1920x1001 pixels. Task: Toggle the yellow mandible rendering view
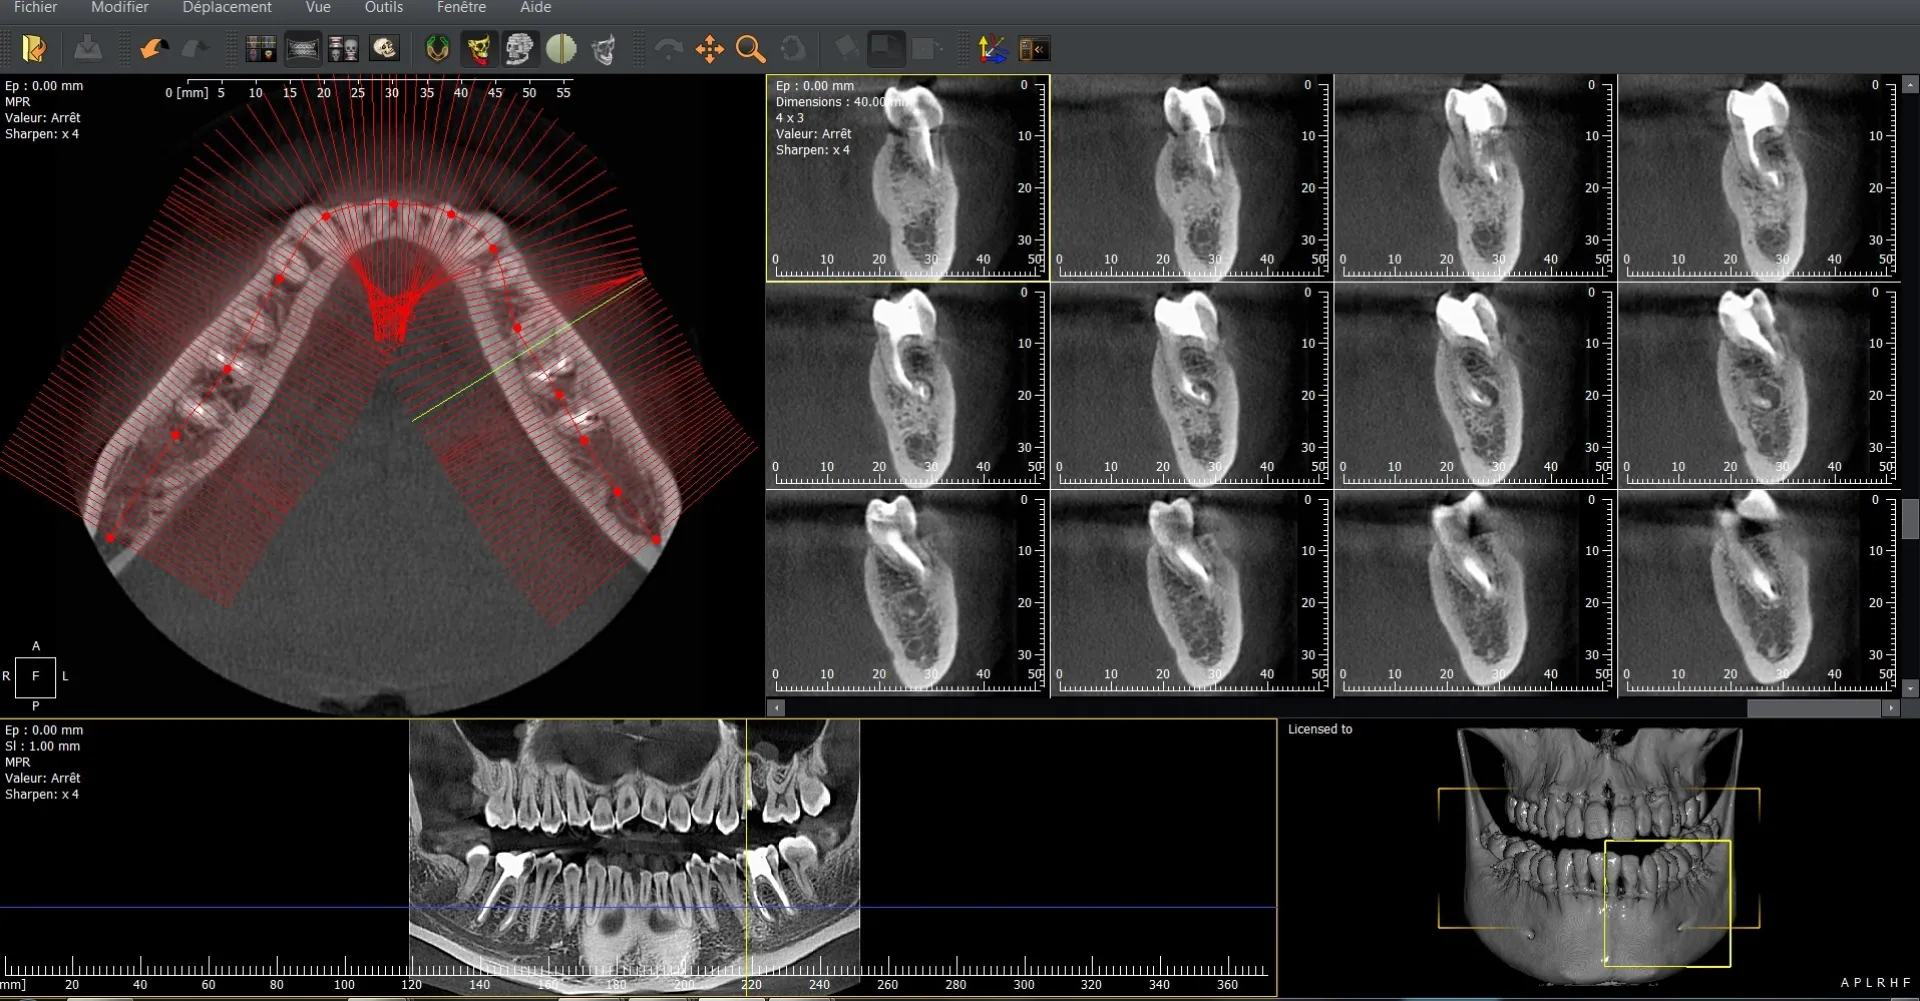pyautogui.click(x=478, y=48)
